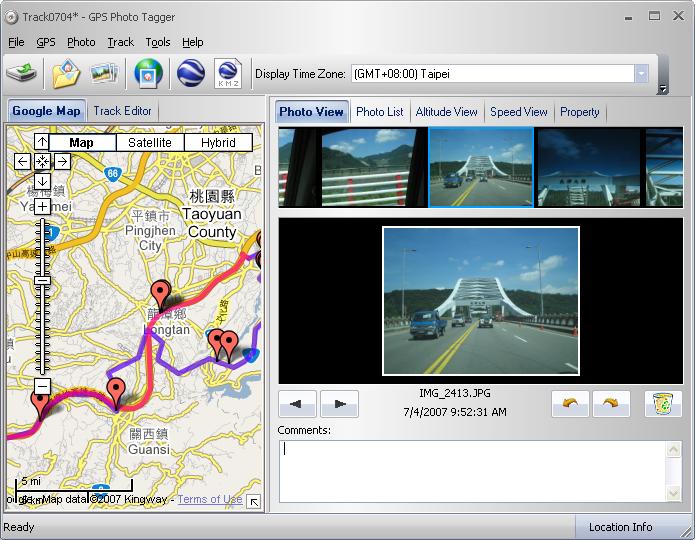Click inside the Comments text box
This screenshot has width=695, height=540.
tap(472, 471)
